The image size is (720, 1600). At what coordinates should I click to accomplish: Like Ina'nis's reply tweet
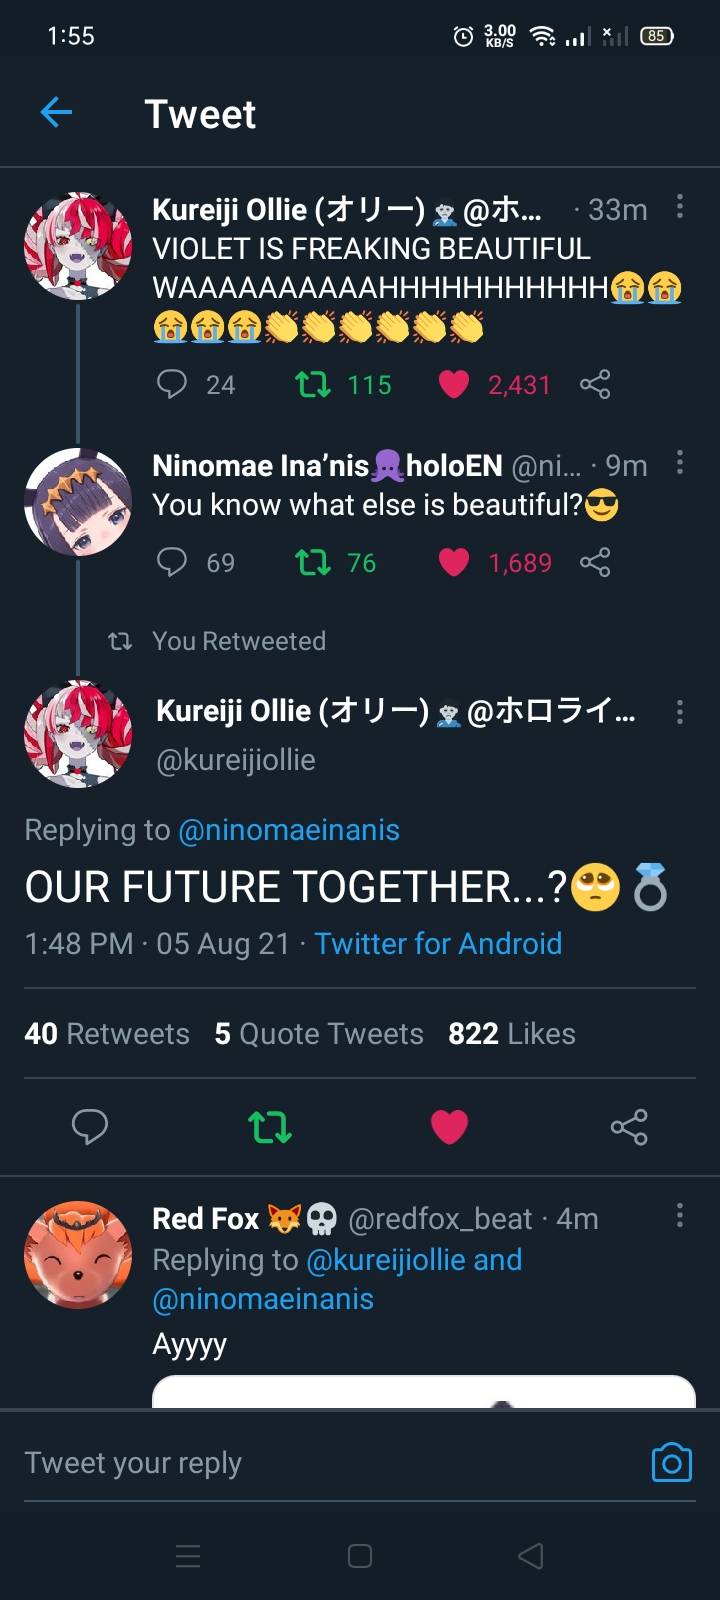point(454,562)
